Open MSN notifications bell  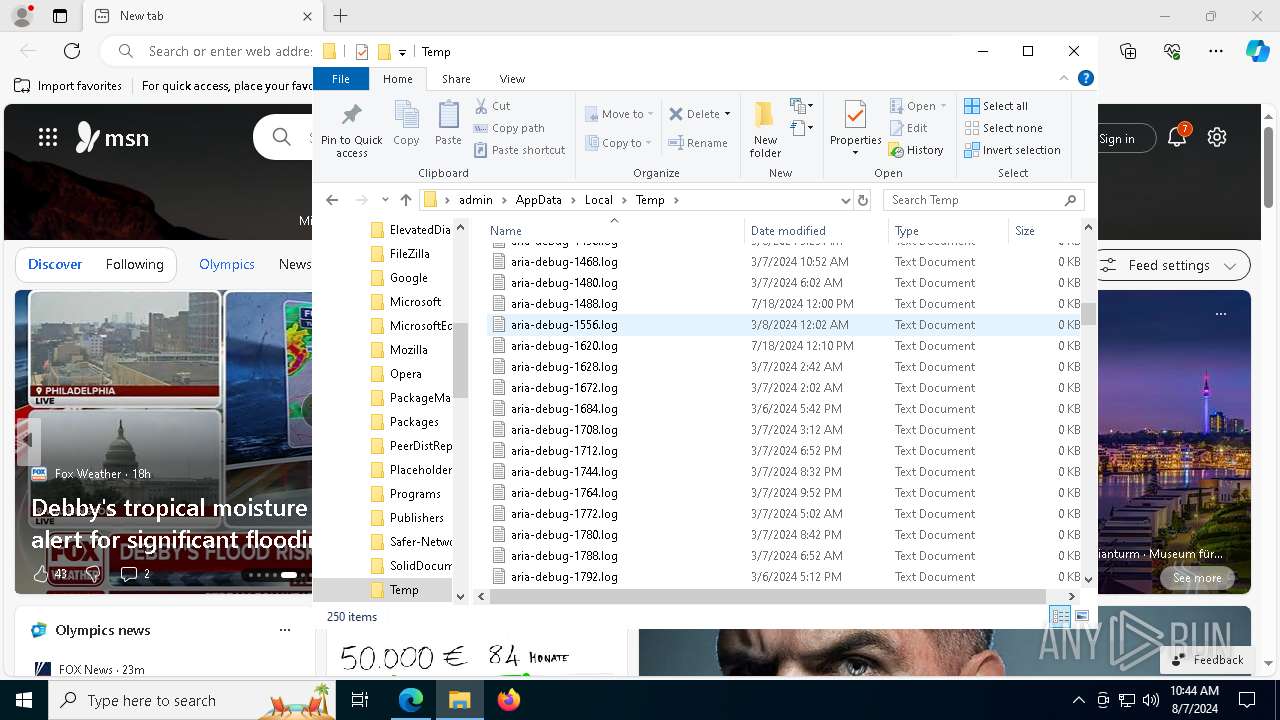[1178, 137]
